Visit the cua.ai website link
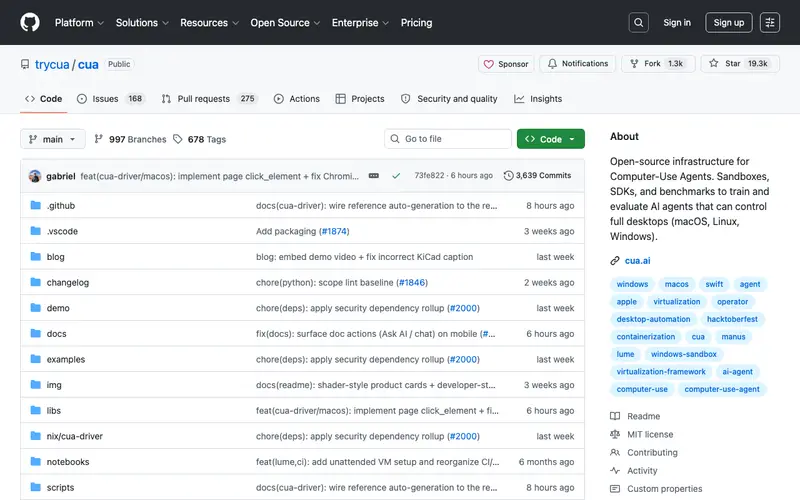Viewport: 800px width, 500px height. (637, 261)
